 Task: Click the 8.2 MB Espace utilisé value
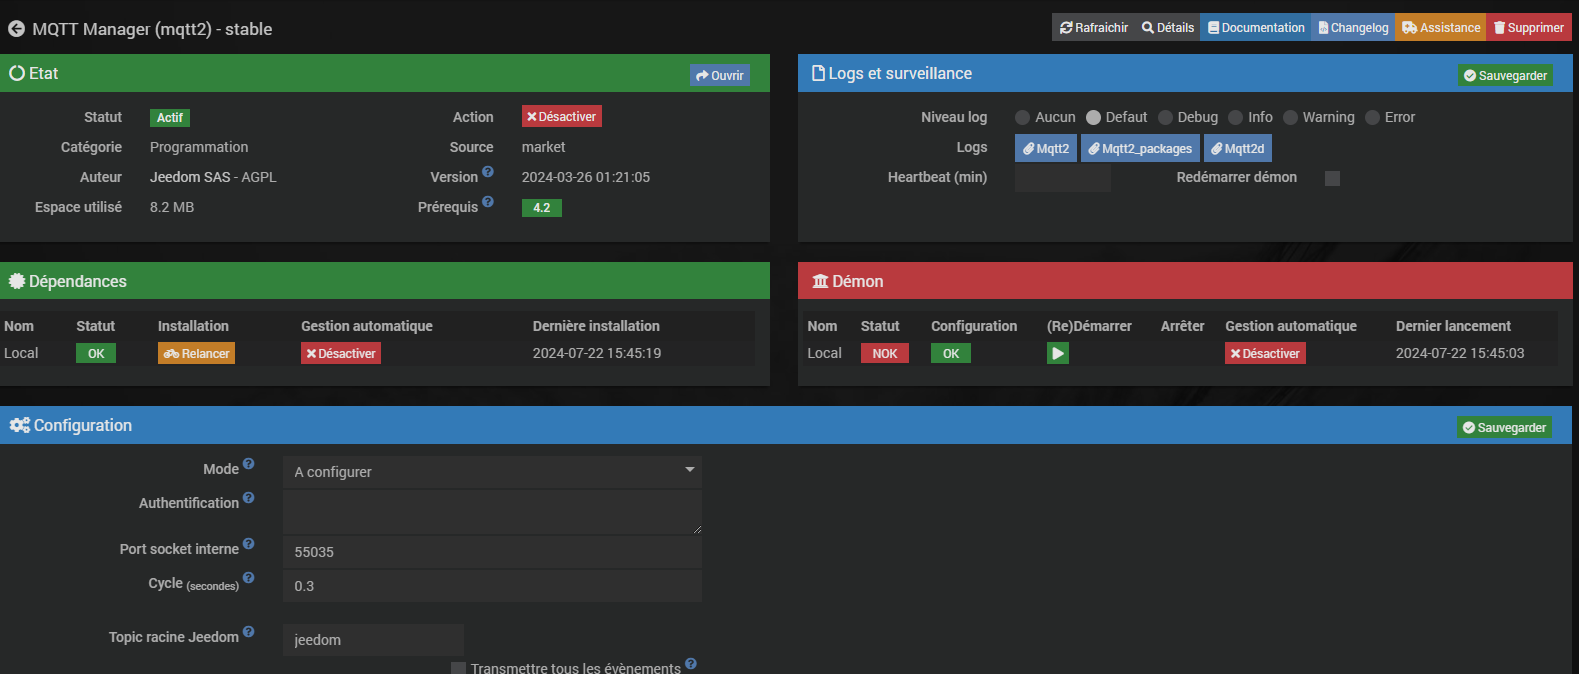pos(172,207)
